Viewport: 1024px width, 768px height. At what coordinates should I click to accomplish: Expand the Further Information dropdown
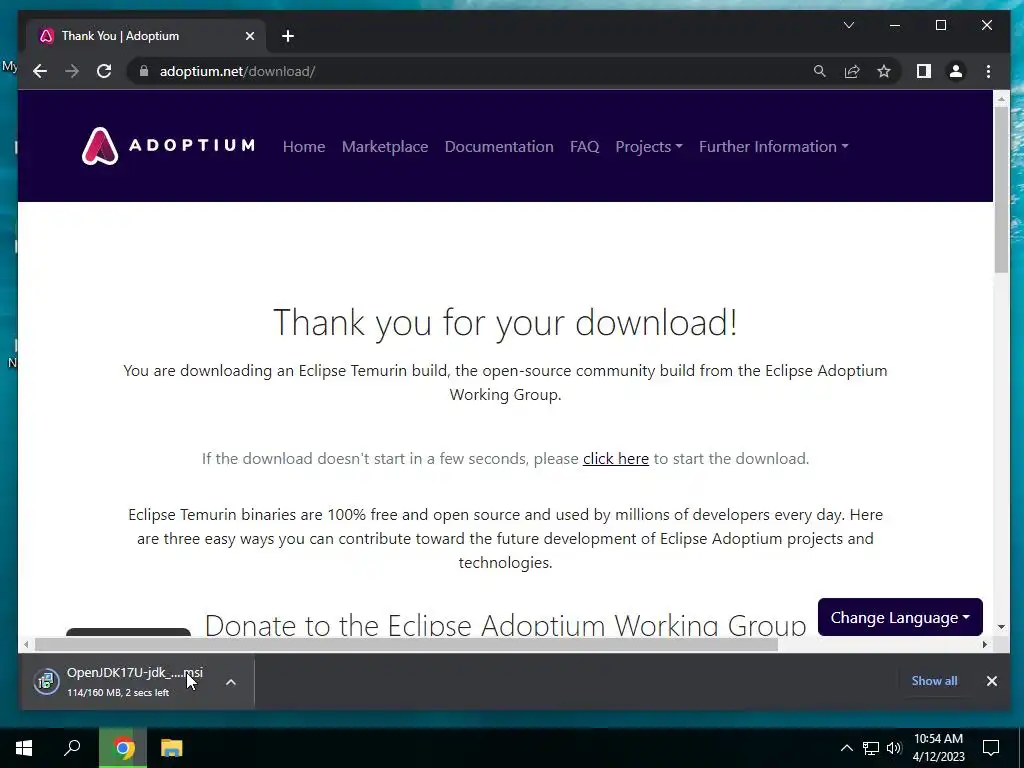tap(774, 146)
